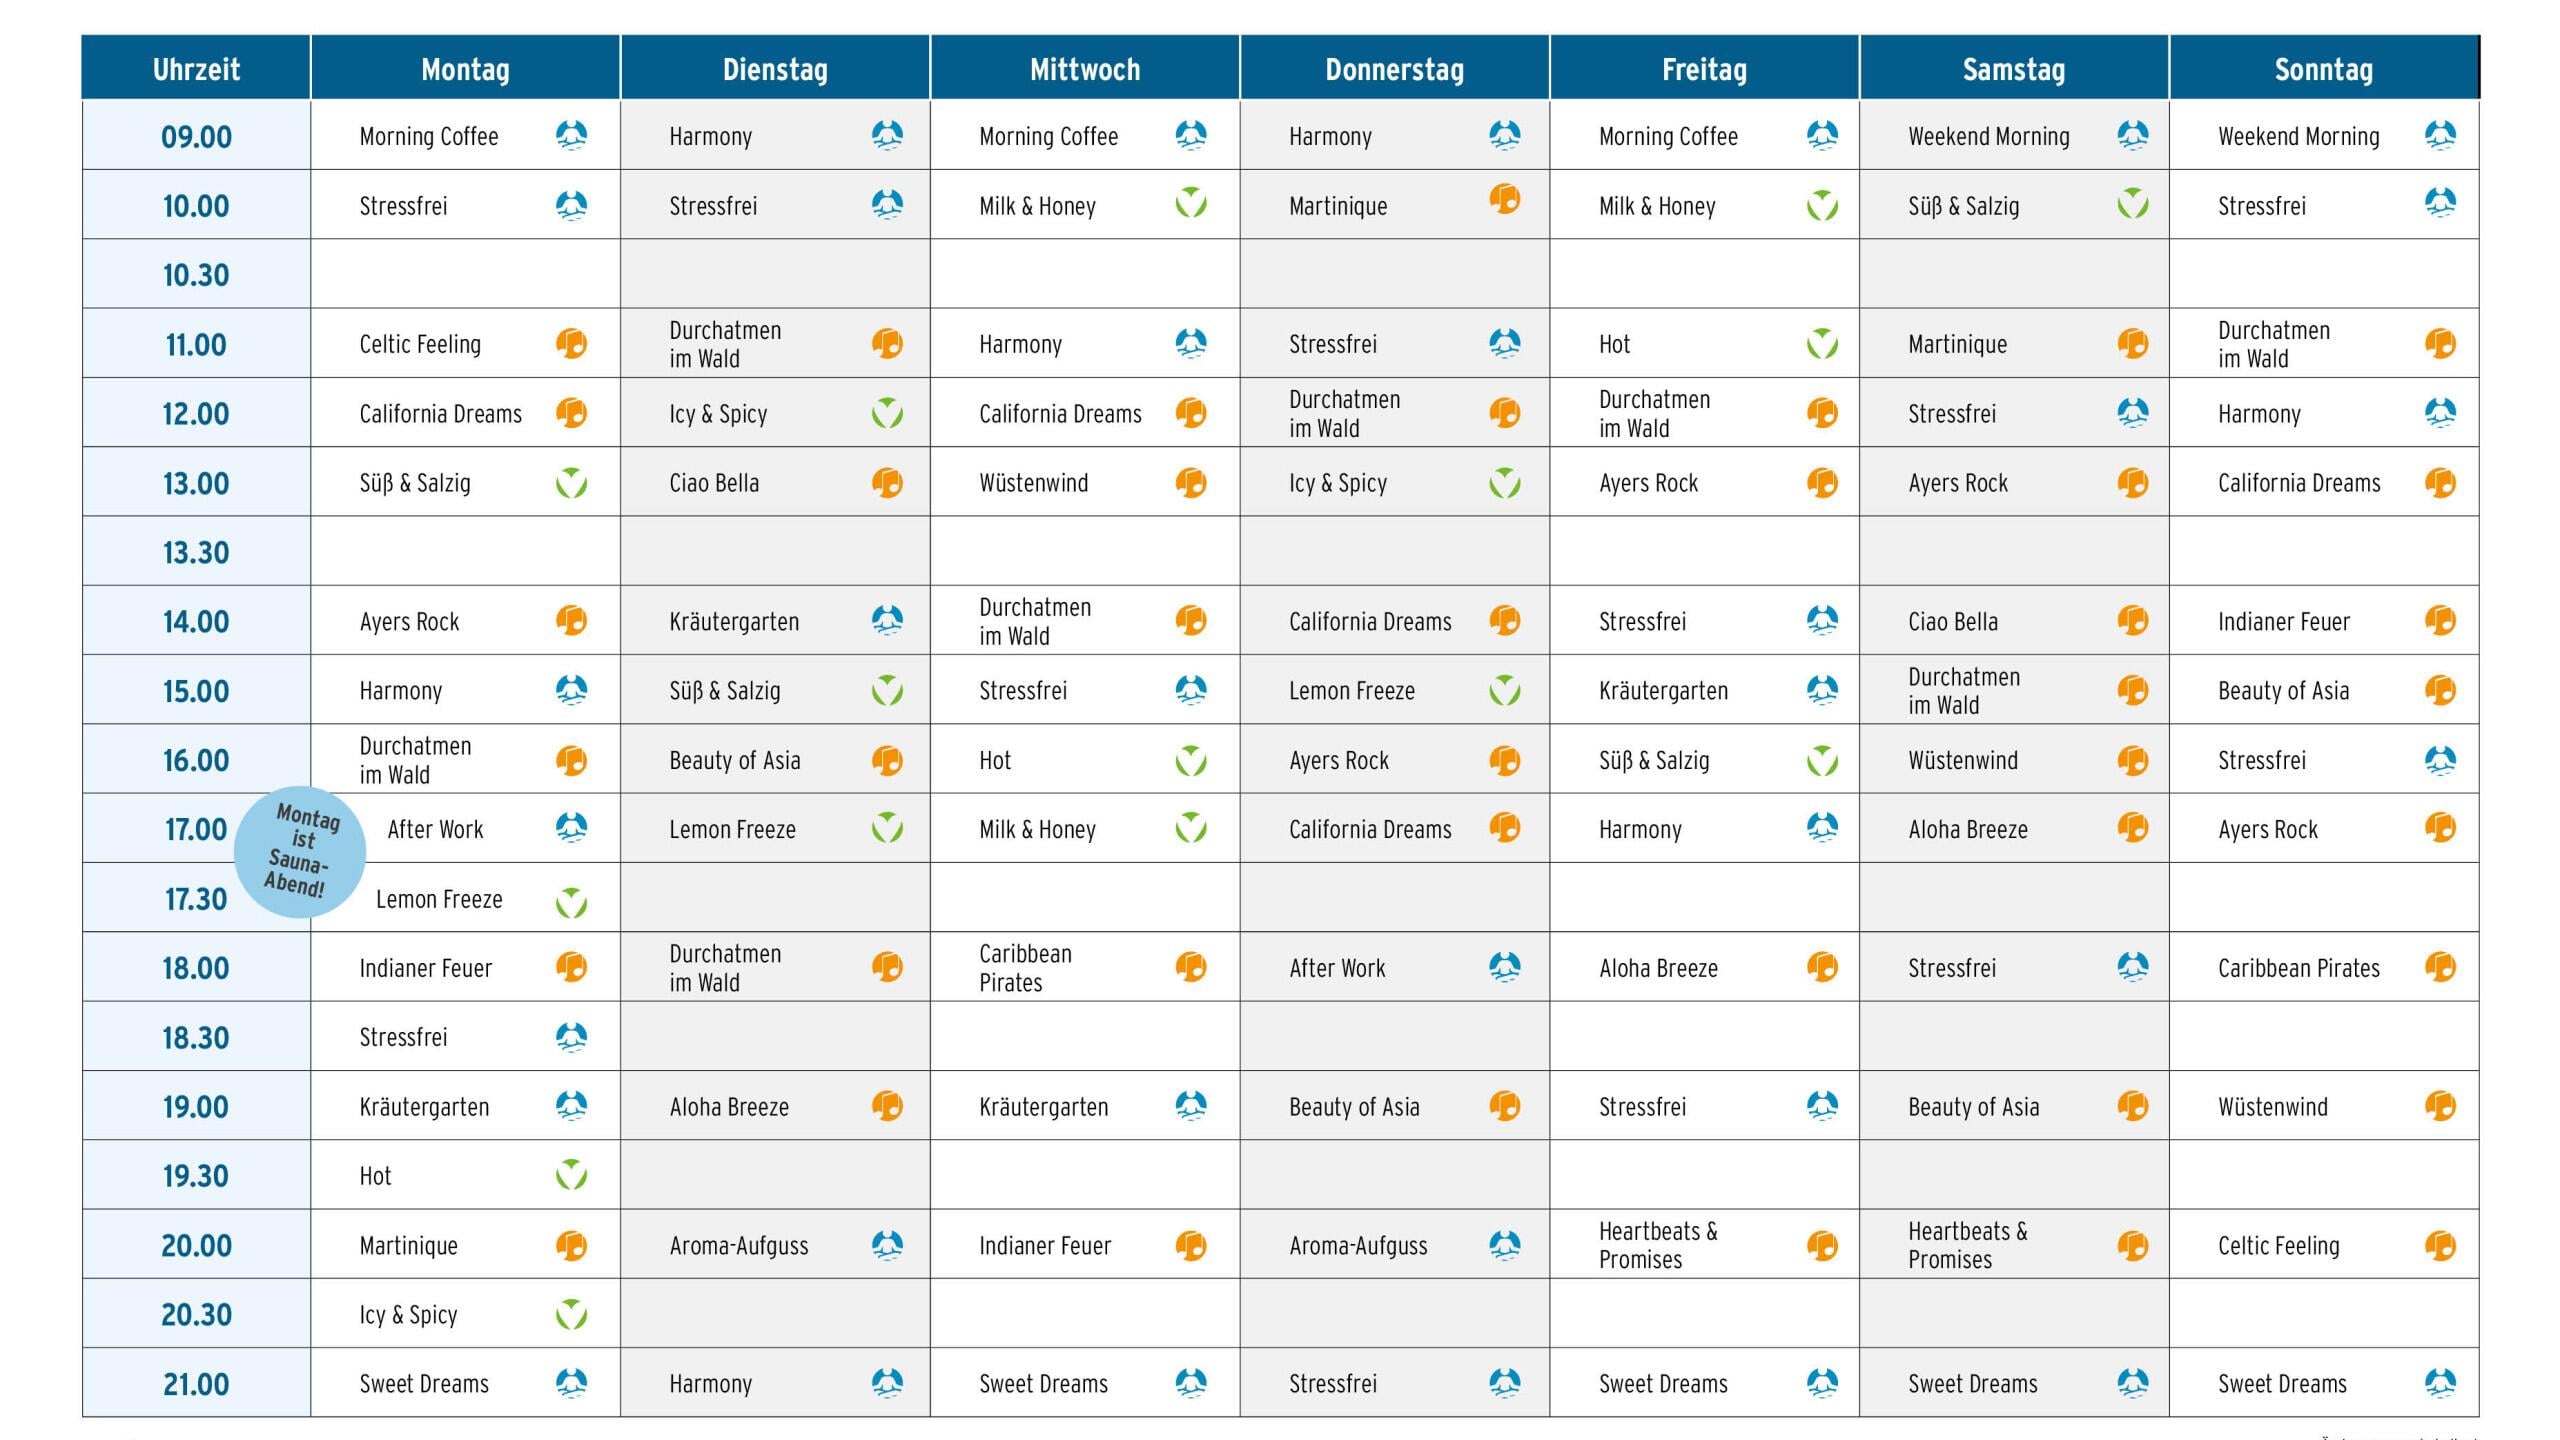The height and width of the screenshot is (1440, 2560).
Task: Click the Donnerstag column header
Action: click(x=1394, y=68)
